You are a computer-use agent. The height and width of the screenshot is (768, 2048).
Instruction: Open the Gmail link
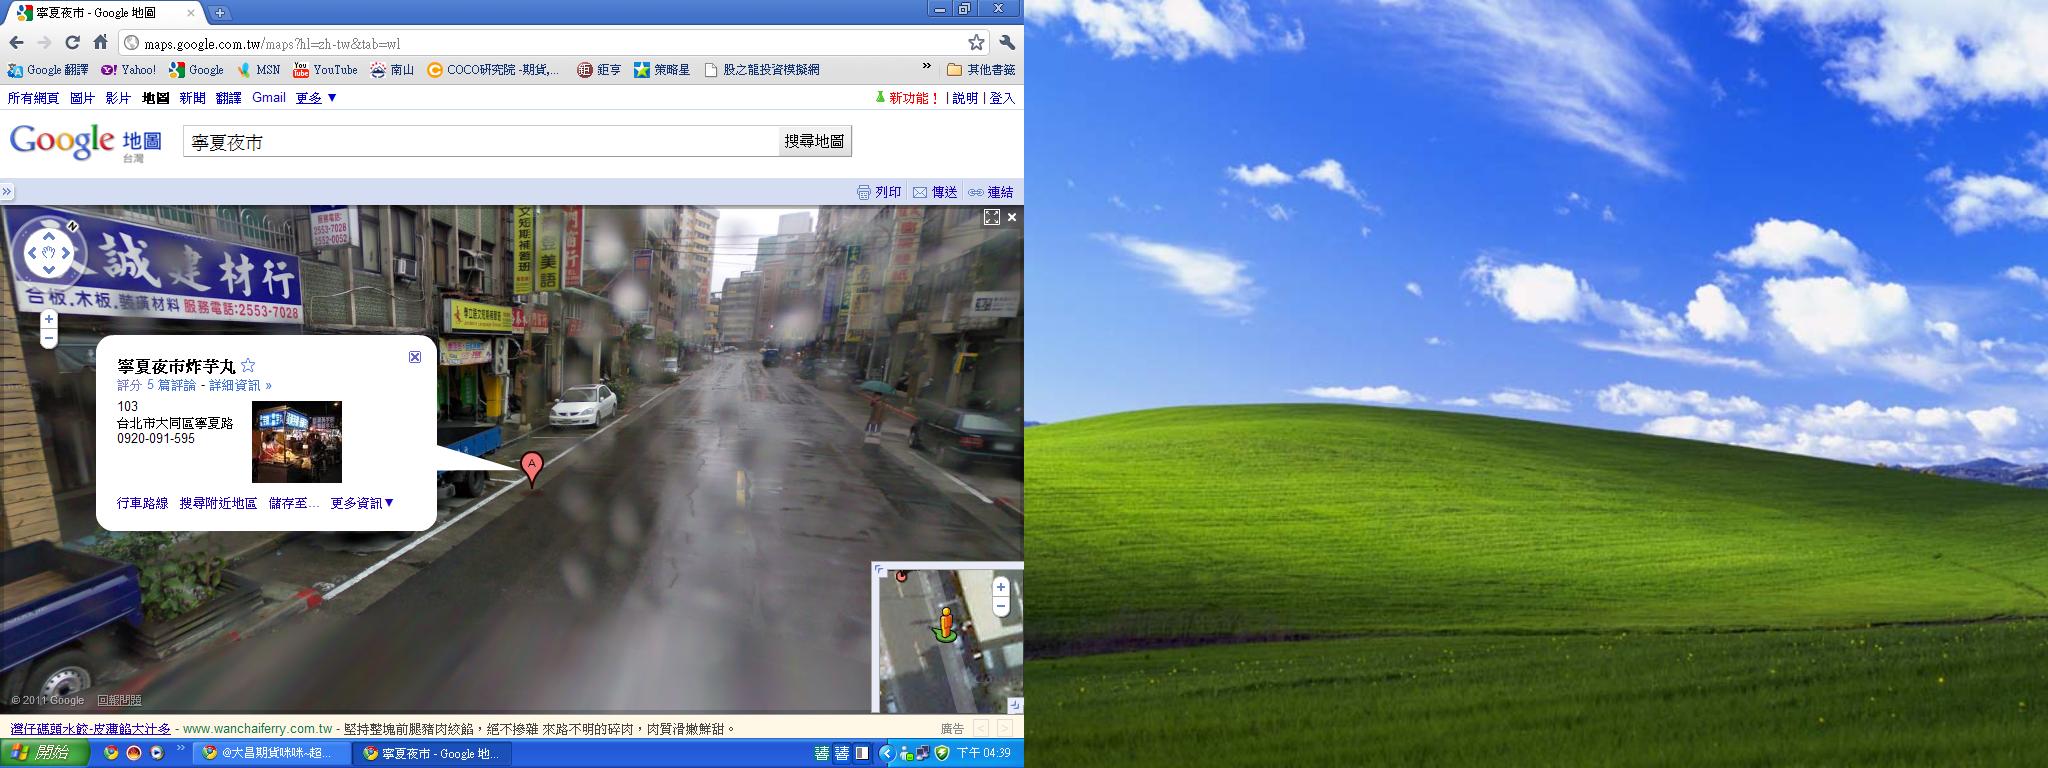coord(269,98)
